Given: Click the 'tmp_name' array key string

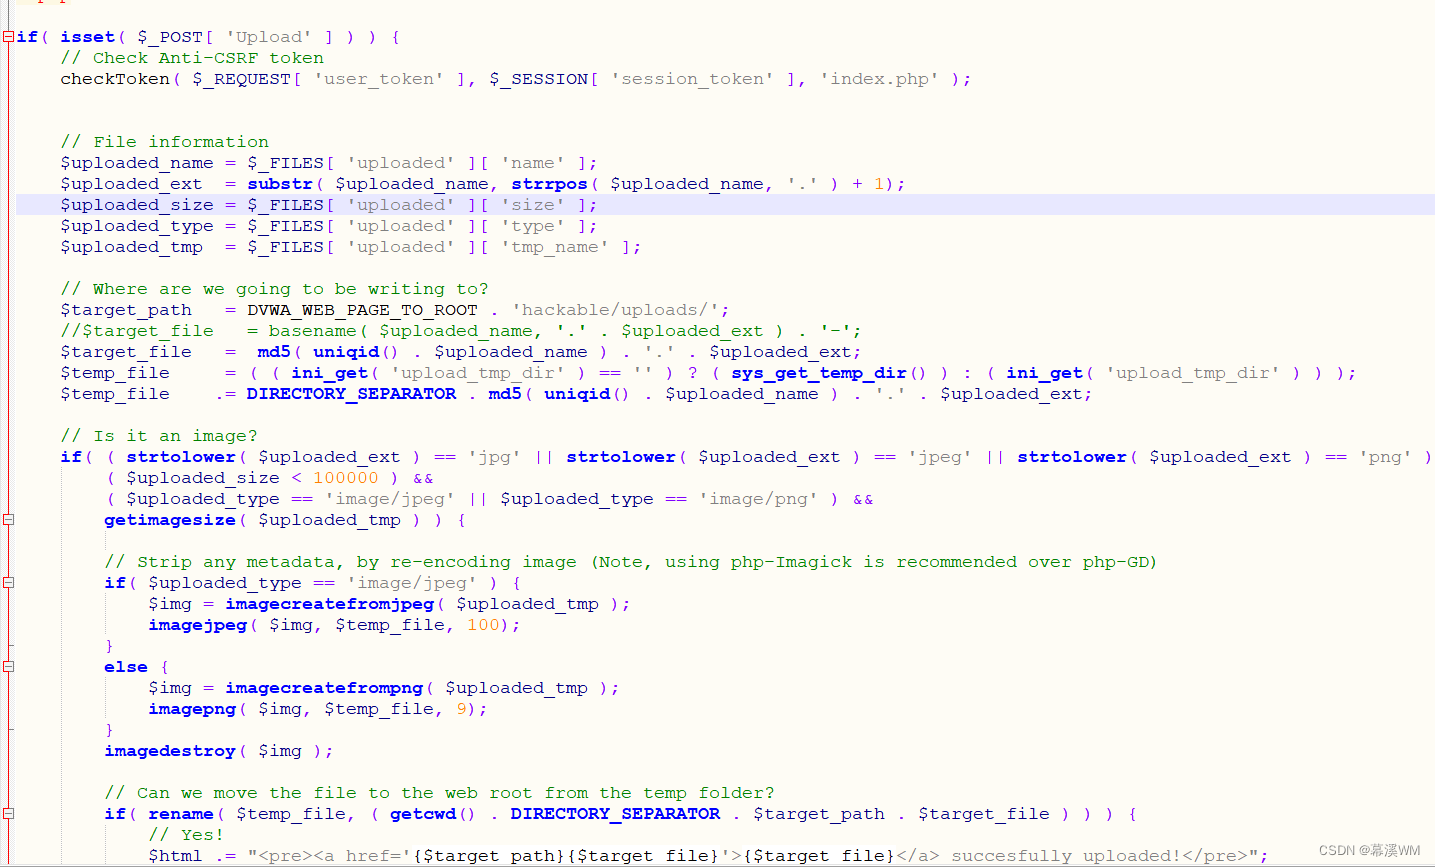Looking at the screenshot, I should 555,247.
